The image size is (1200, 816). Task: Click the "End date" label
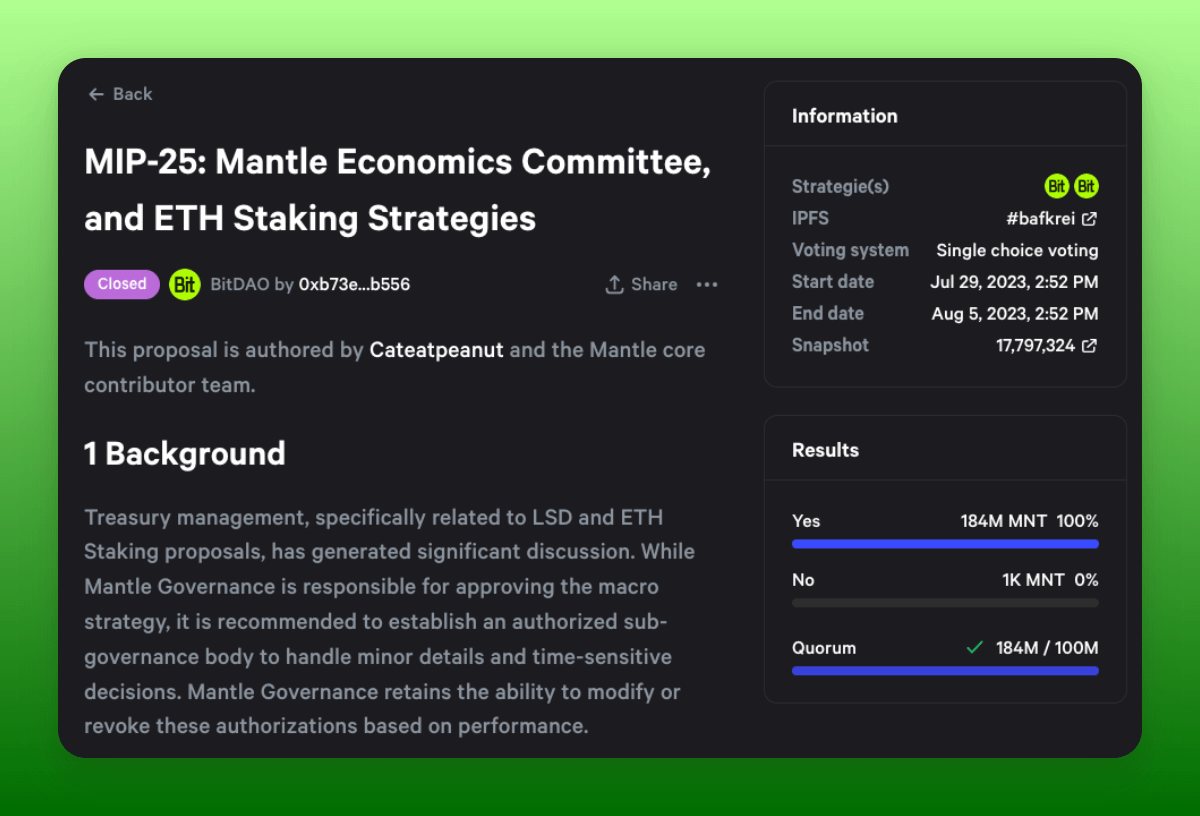coord(828,314)
